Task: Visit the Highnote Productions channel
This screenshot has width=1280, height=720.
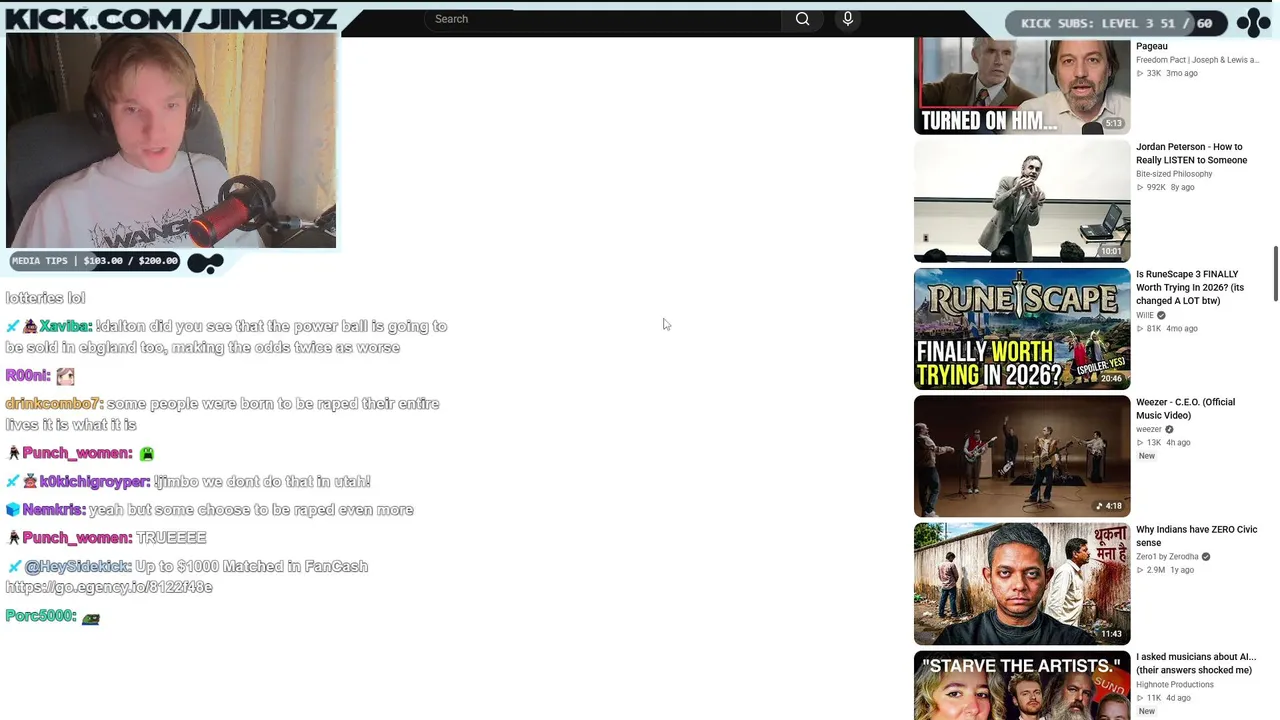Action: pos(1175,685)
